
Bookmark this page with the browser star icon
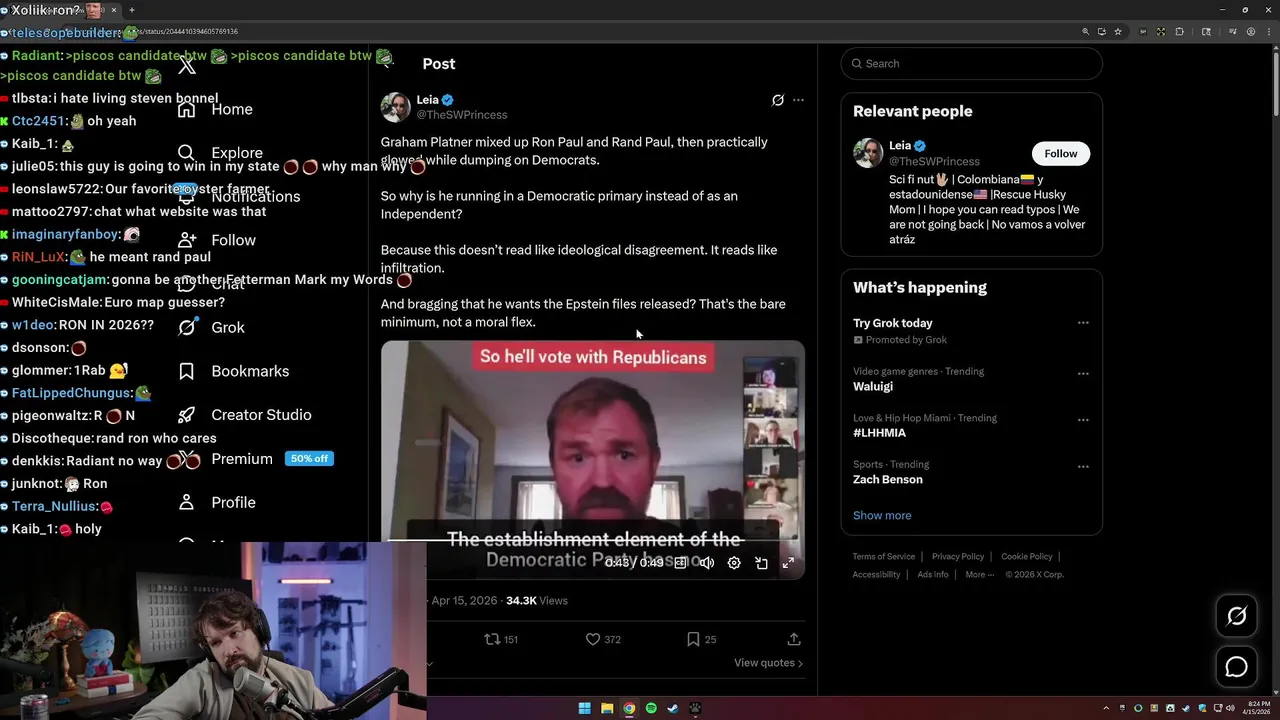pyautogui.click(x=1117, y=31)
